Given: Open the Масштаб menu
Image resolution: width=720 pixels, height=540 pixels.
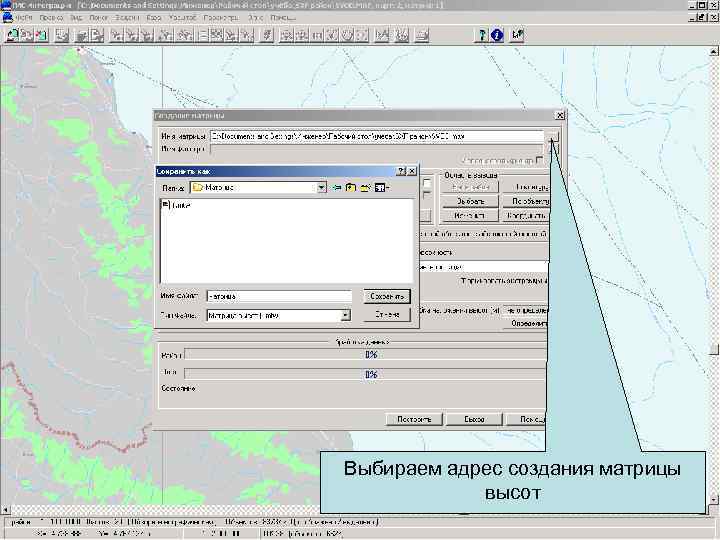Looking at the screenshot, I should pyautogui.click(x=182, y=17).
